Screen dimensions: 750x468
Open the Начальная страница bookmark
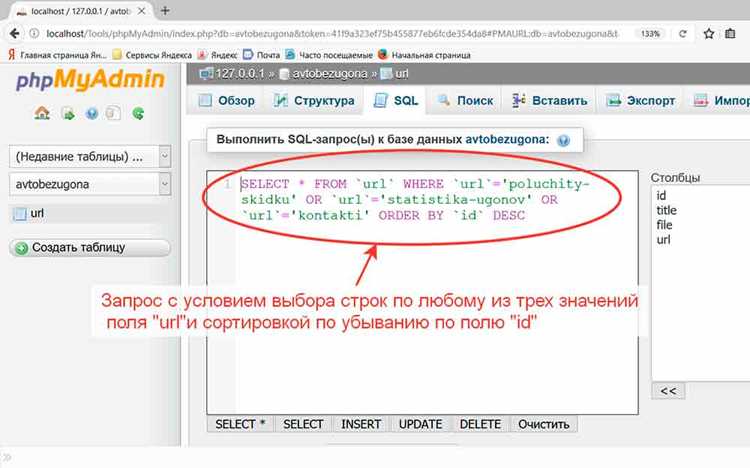pos(424,55)
